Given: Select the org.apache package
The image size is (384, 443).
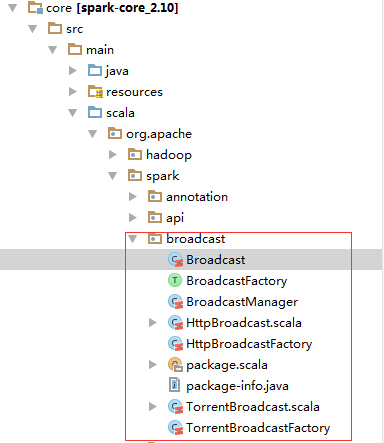Looking at the screenshot, I should pos(159,134).
